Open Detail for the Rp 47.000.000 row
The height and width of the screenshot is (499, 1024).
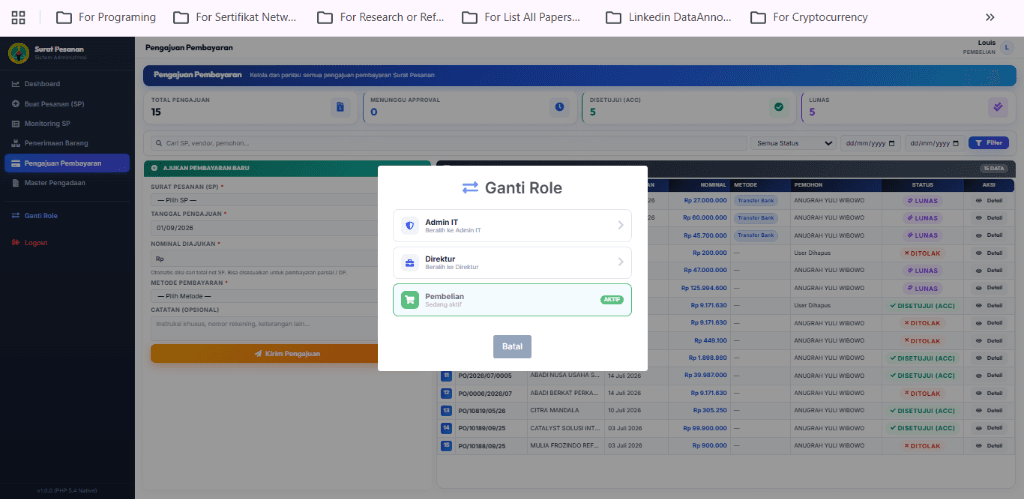(x=989, y=270)
